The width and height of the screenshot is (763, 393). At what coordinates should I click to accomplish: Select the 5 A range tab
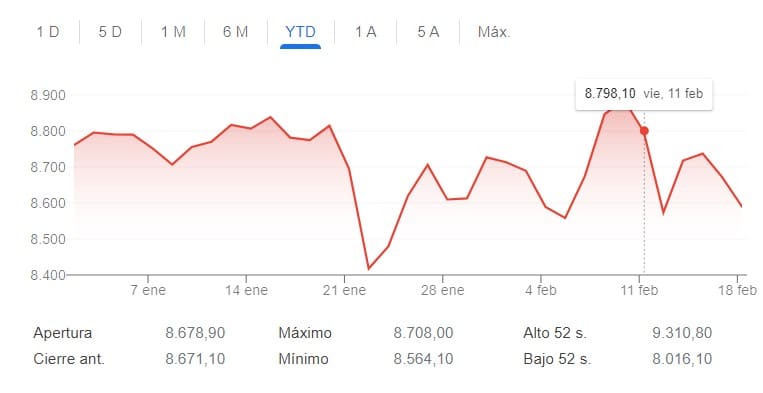(428, 32)
